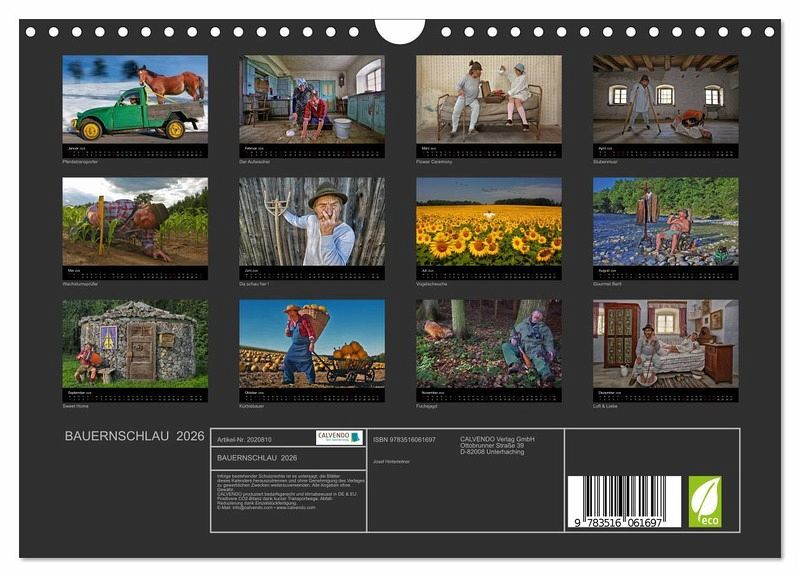The height and width of the screenshot is (577, 800).
Task: Click the large BAUERNSCHLAU 2026 title
Action: [134, 437]
